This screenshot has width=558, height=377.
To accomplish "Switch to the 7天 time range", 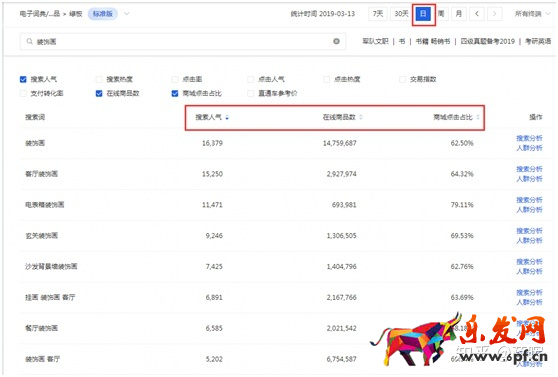I will click(x=378, y=14).
